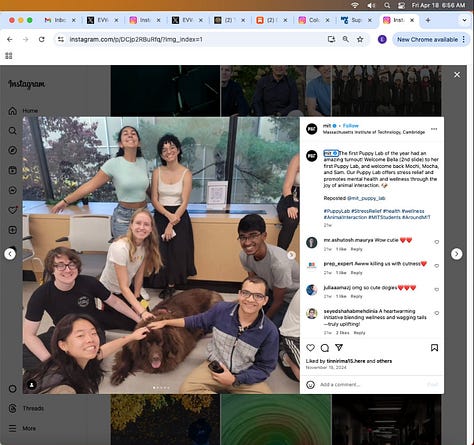The height and width of the screenshot is (445, 474).
Task: Close the post overlay with X
Action: (457, 75)
